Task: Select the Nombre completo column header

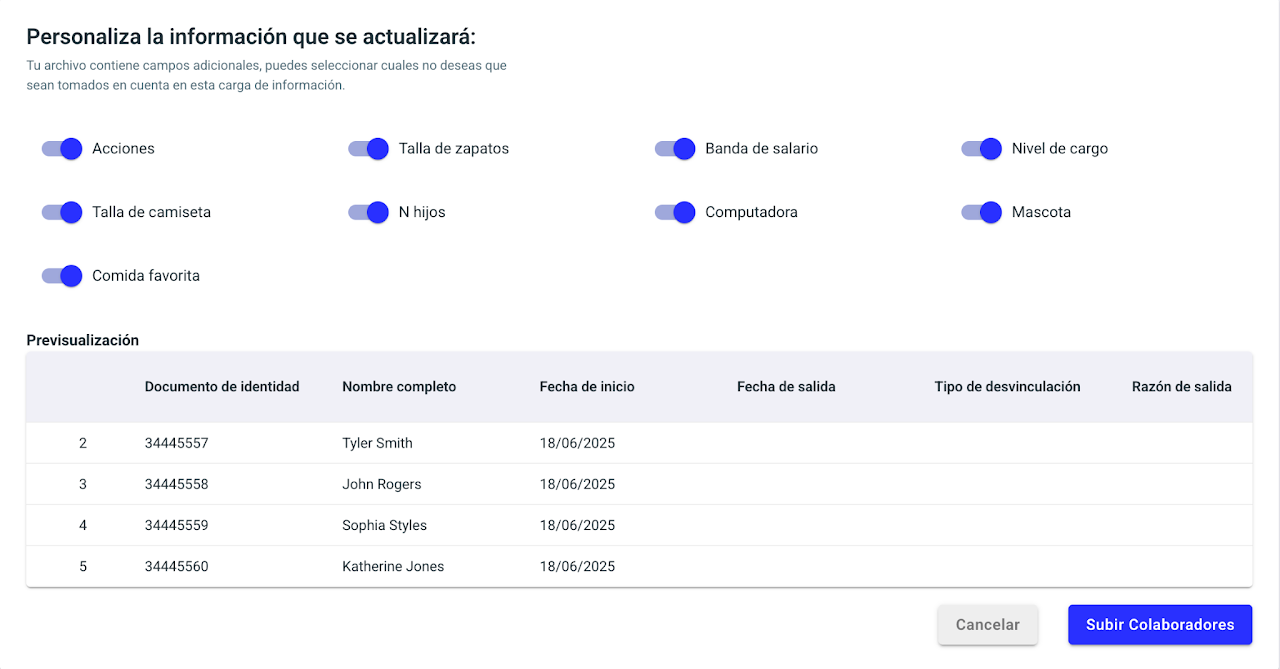Action: click(399, 387)
